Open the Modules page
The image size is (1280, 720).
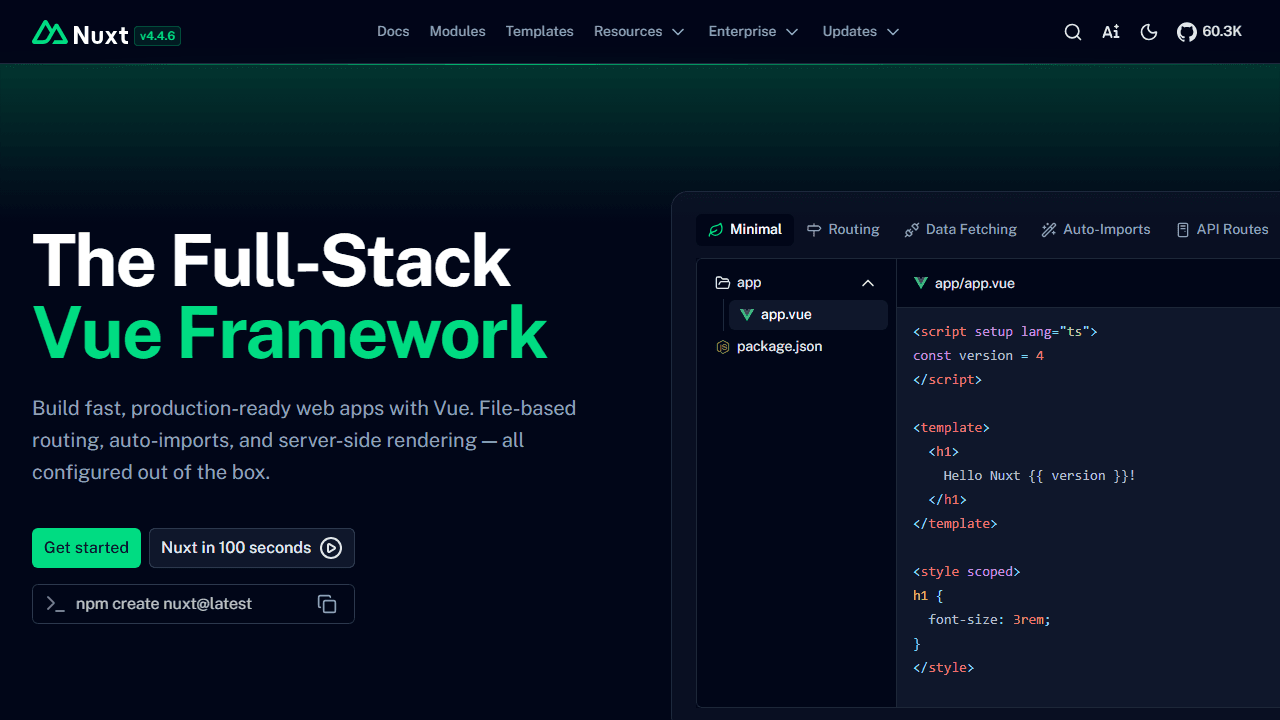(x=458, y=32)
